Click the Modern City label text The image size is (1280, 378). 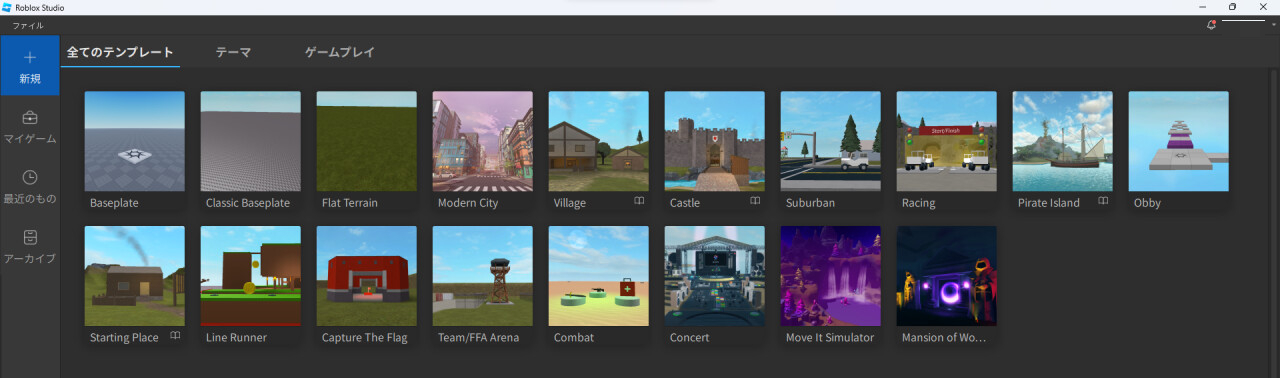pyautogui.click(x=468, y=203)
